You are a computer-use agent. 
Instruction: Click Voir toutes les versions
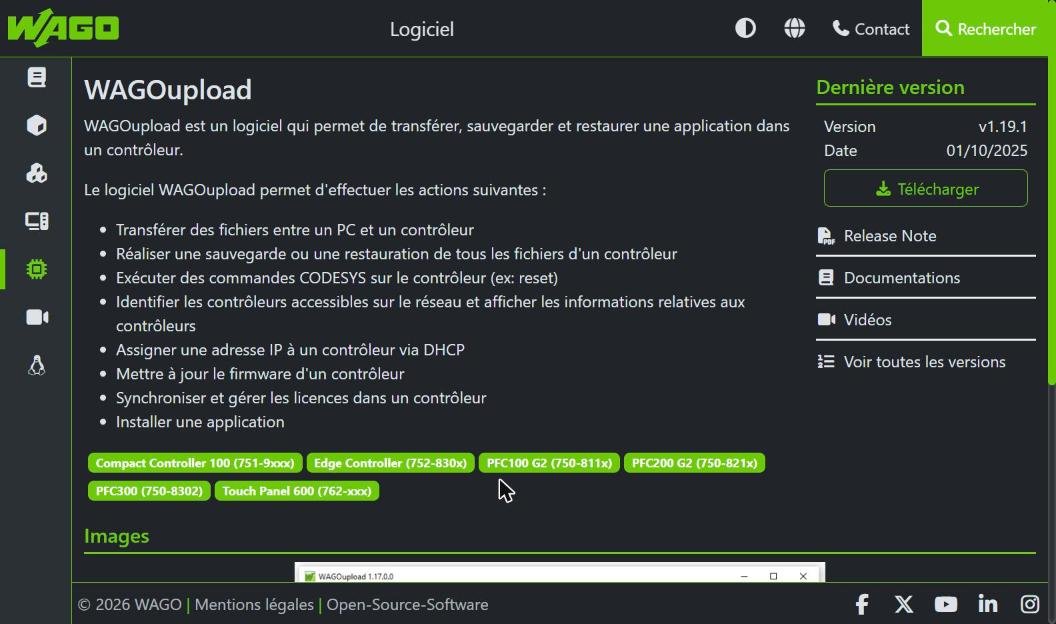point(925,361)
